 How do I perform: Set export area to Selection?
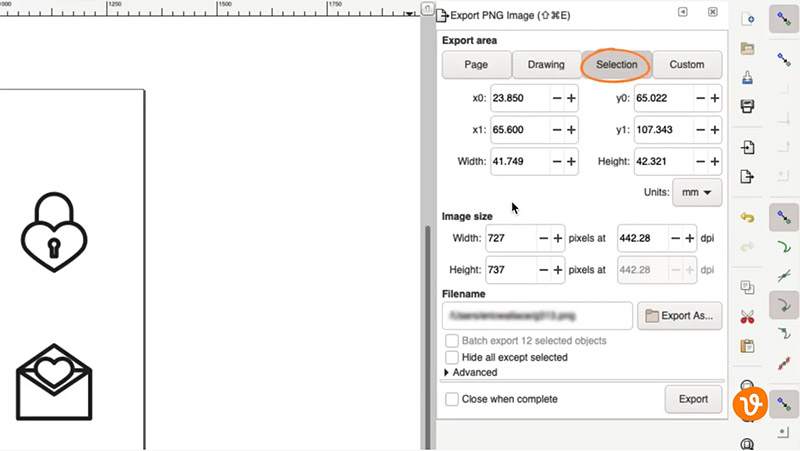pos(616,65)
